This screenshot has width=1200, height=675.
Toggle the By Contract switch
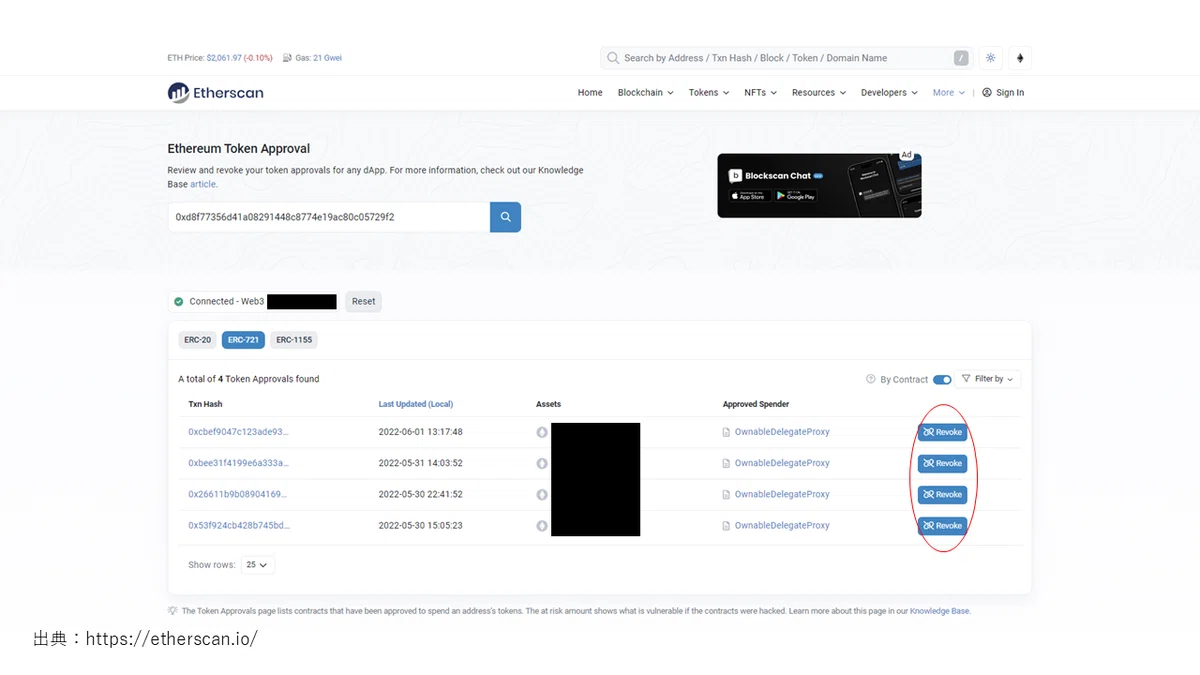coord(942,380)
